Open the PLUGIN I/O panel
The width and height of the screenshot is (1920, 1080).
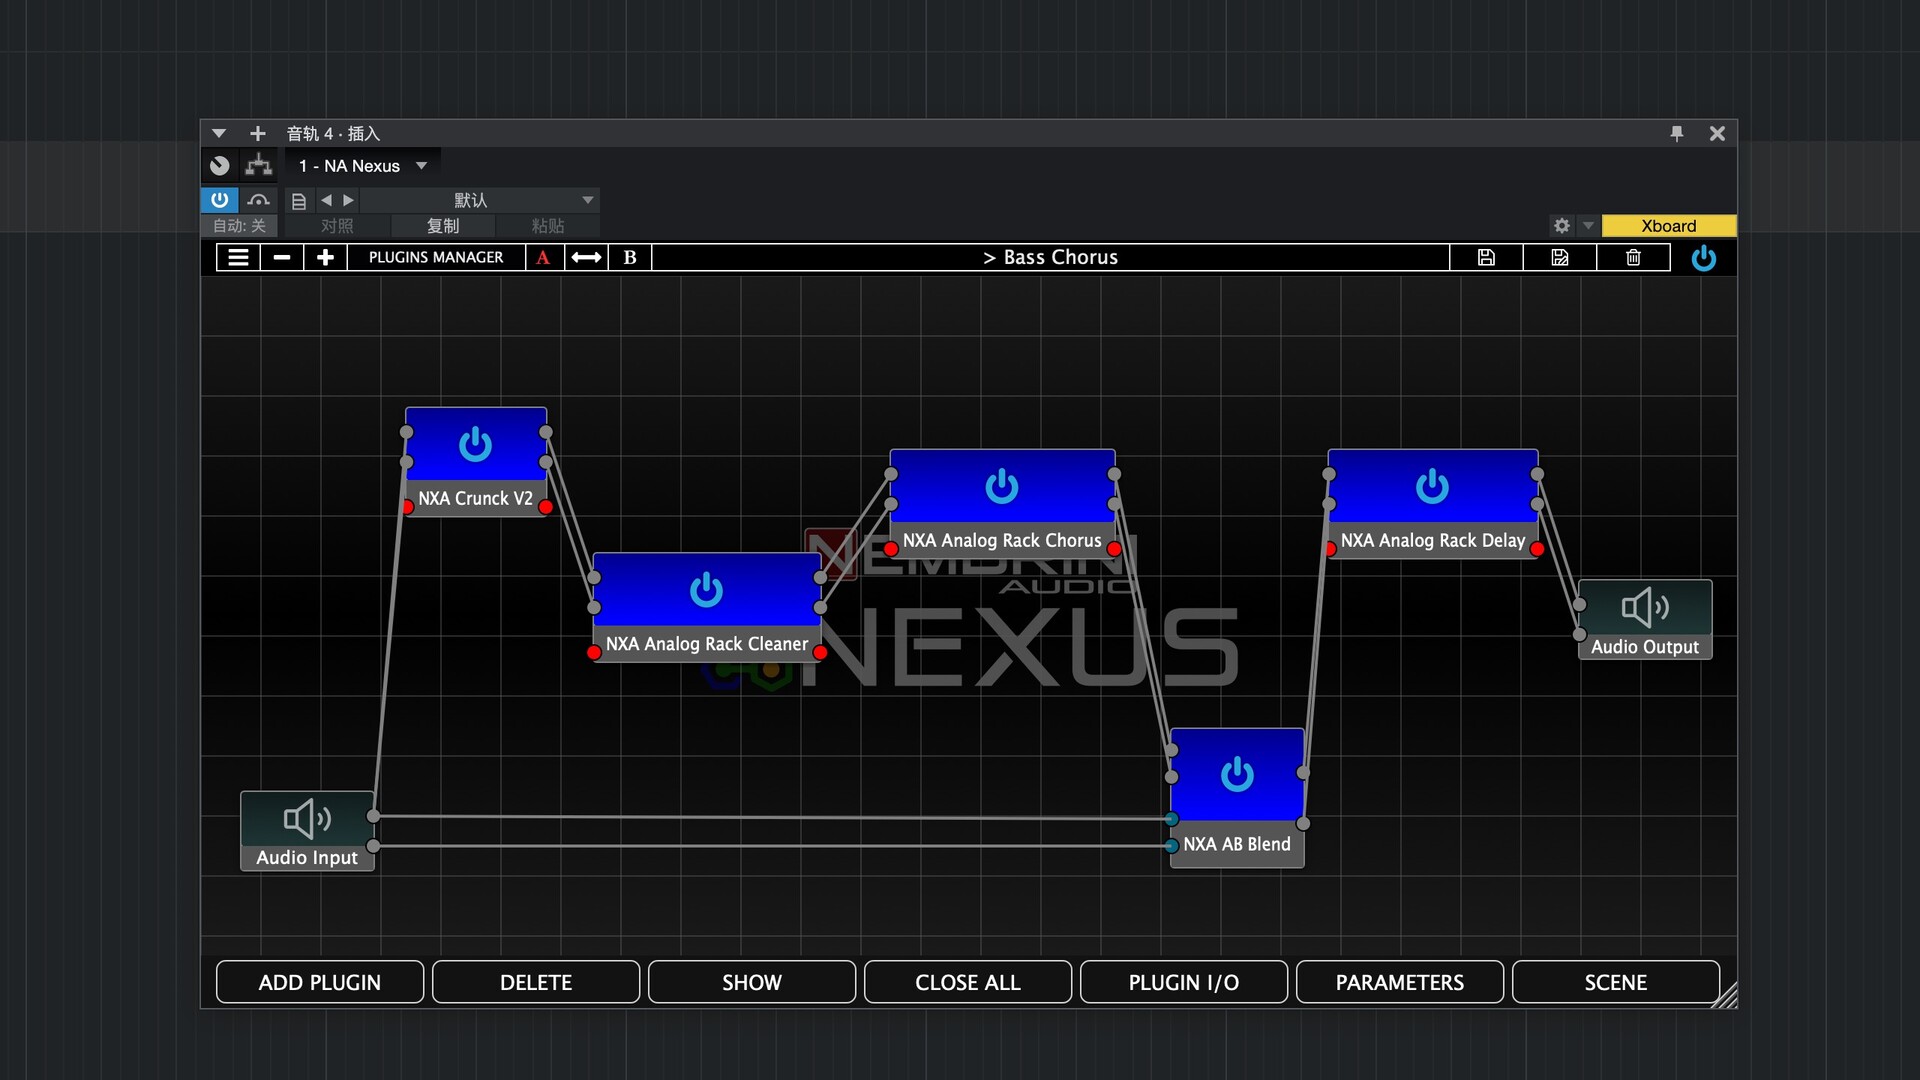[x=1184, y=982]
